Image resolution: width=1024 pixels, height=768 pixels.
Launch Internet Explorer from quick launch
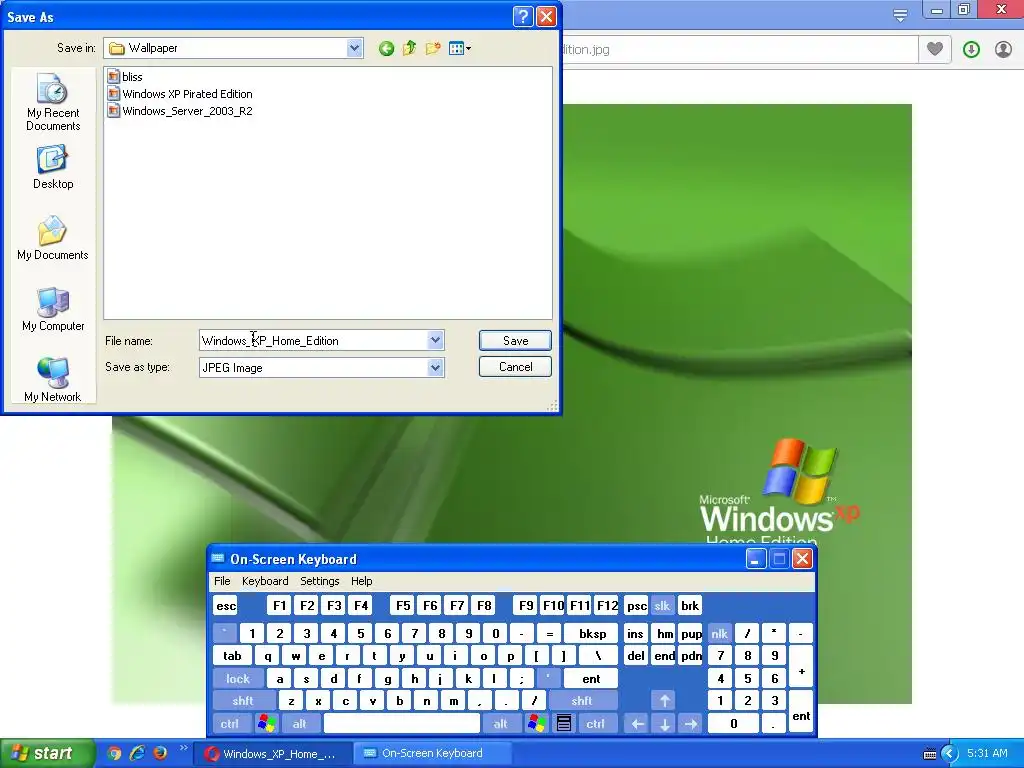click(137, 753)
